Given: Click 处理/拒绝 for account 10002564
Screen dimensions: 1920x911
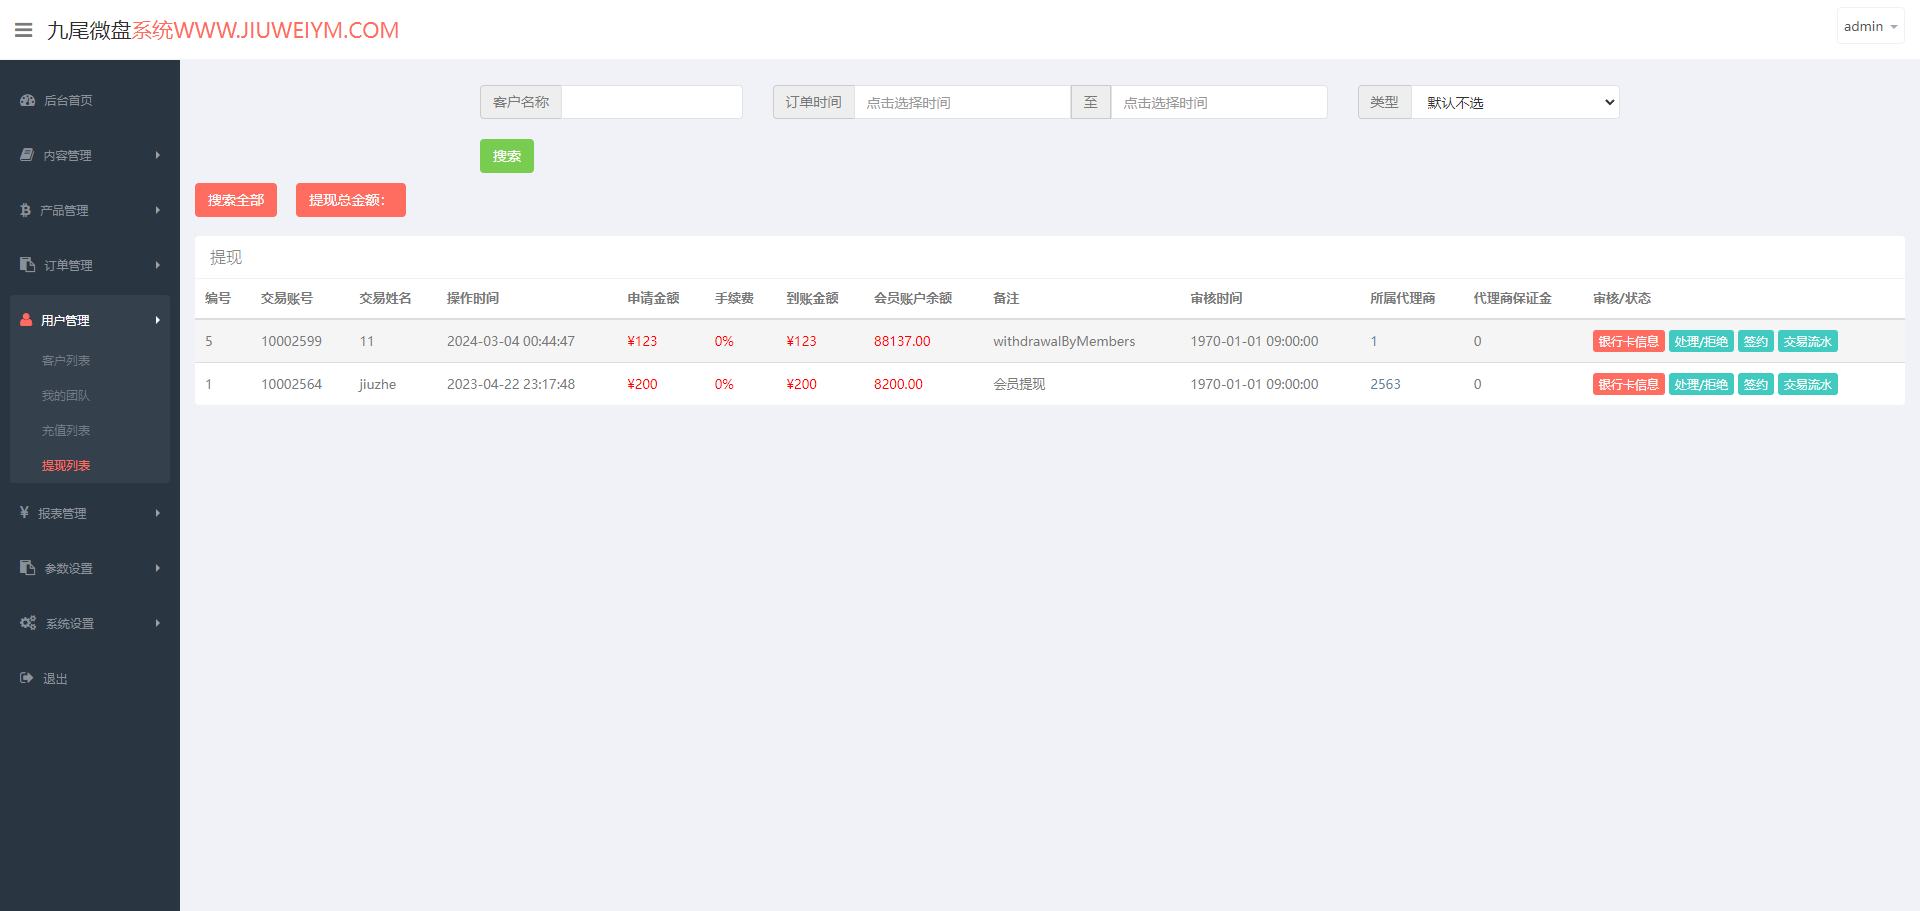Looking at the screenshot, I should [x=1701, y=384].
